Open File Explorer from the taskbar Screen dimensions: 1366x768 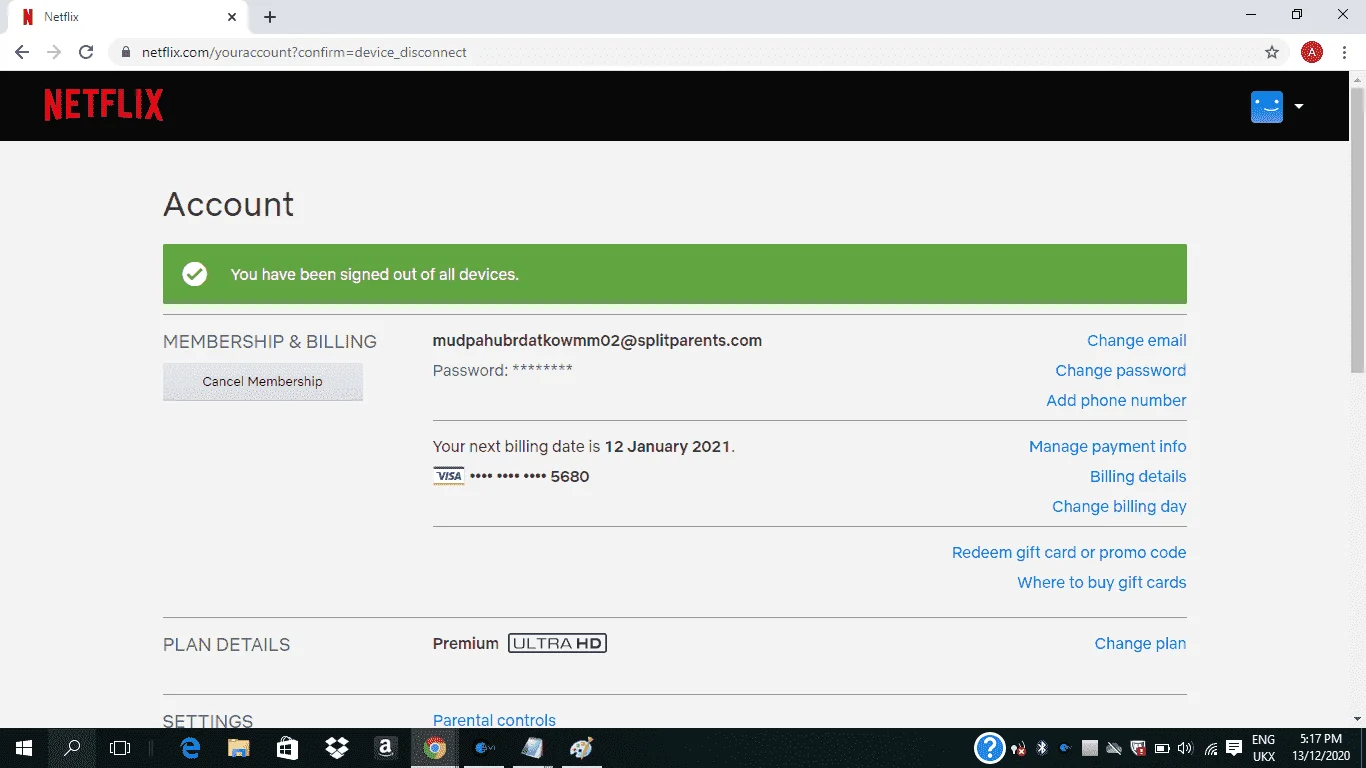click(239, 748)
